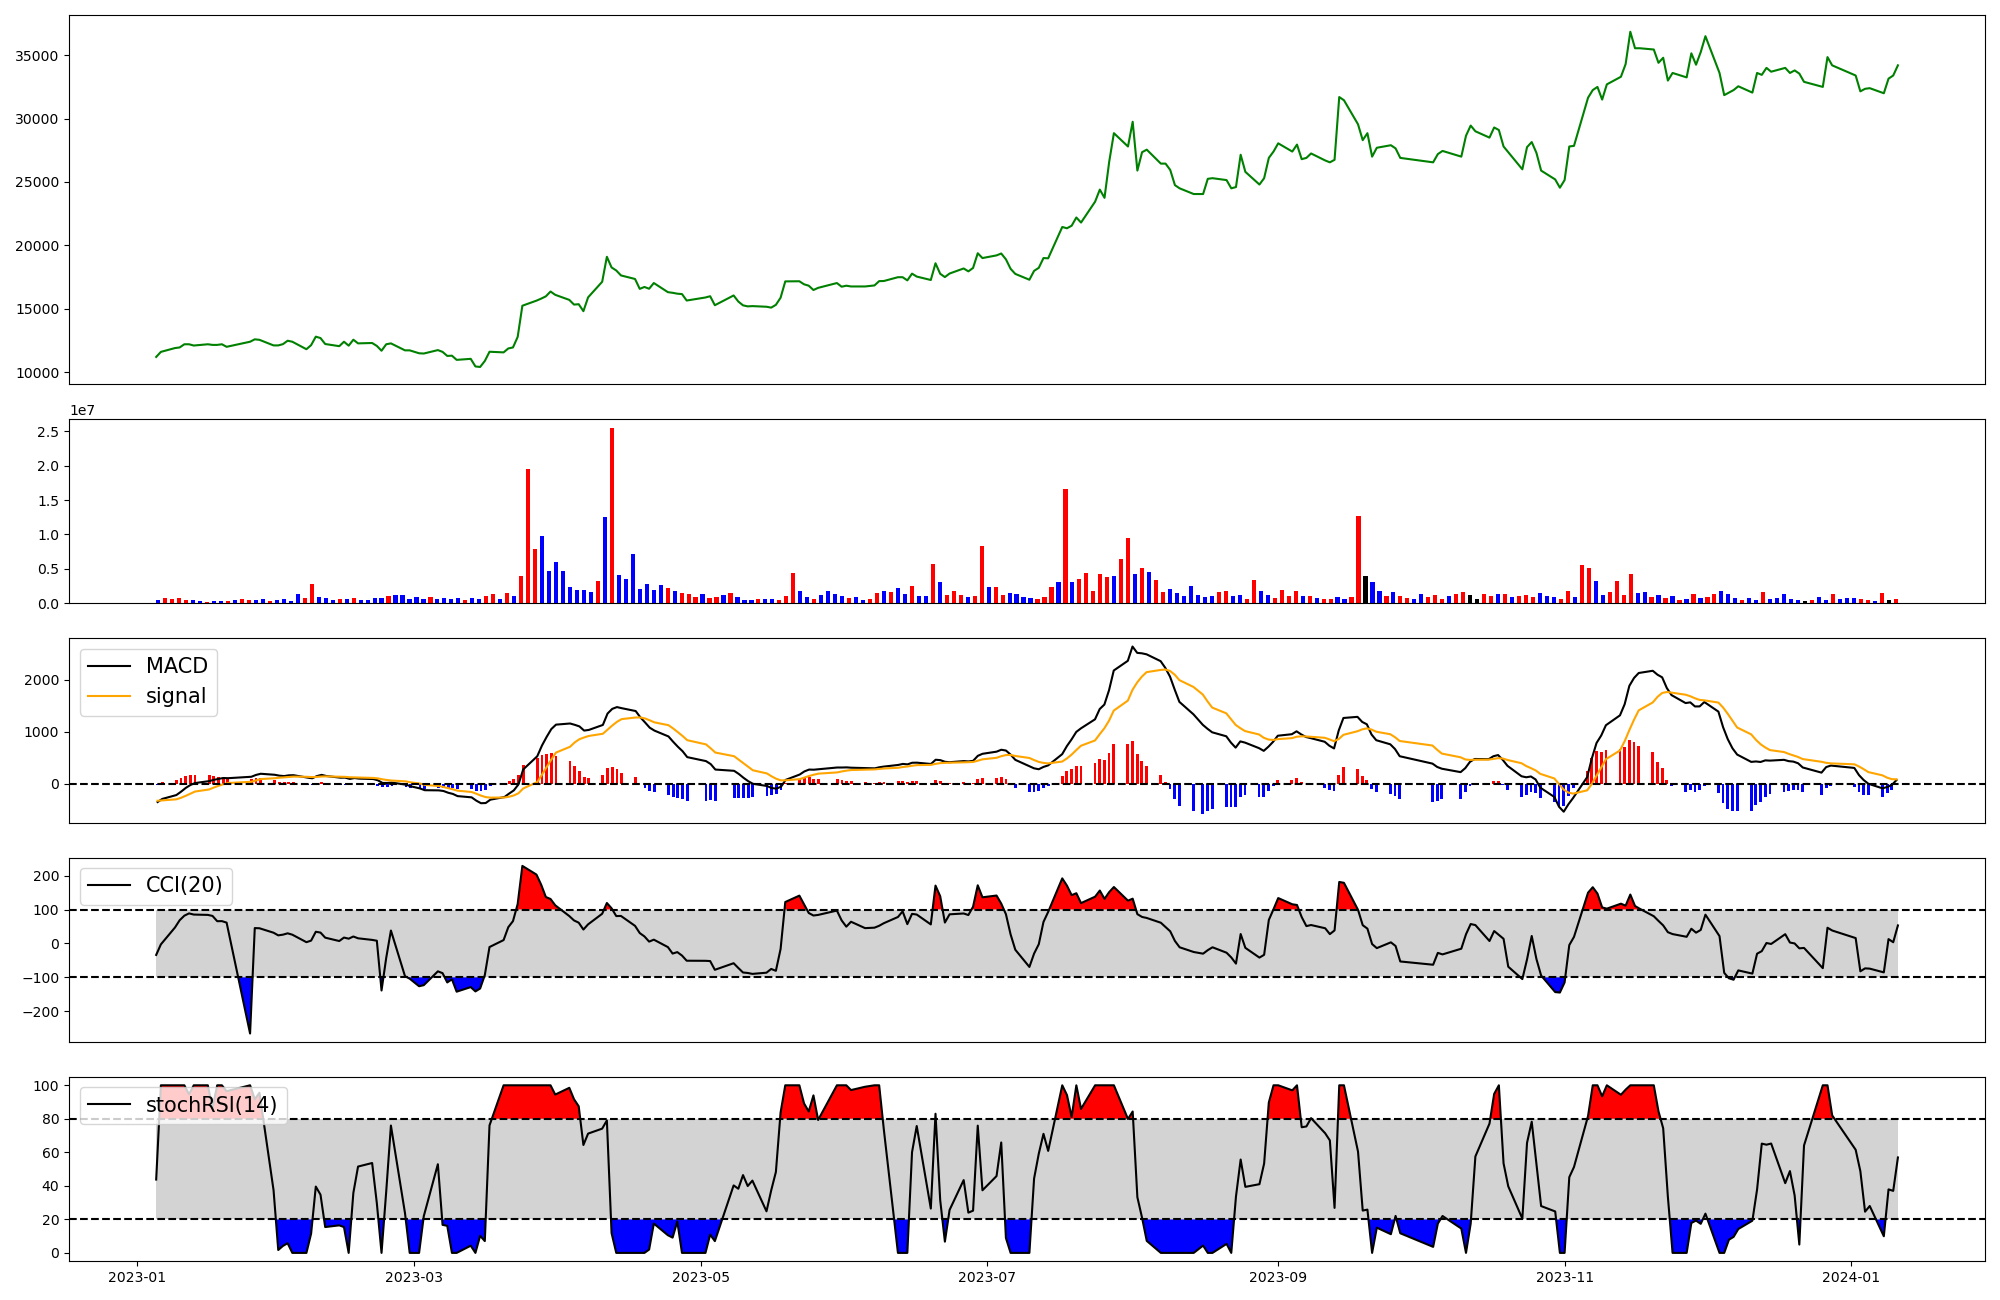Click the CCI(20) legend label
Image resolution: width=2000 pixels, height=1300 pixels.
pos(184,885)
